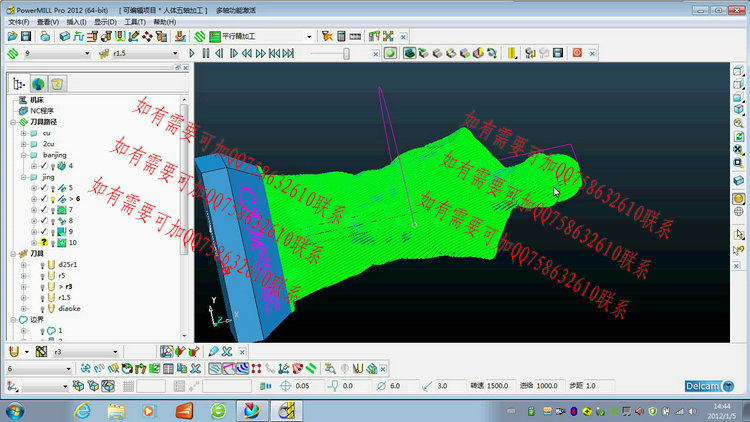Toggle lightbulb visibility of boundary 1
Viewport: 750px width, 422px height.
coord(42,331)
